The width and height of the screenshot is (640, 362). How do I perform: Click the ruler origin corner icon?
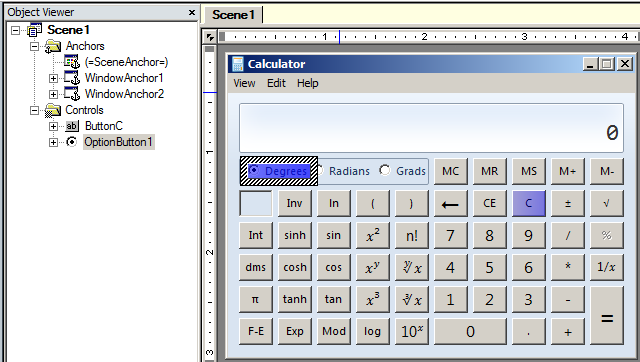[210, 37]
